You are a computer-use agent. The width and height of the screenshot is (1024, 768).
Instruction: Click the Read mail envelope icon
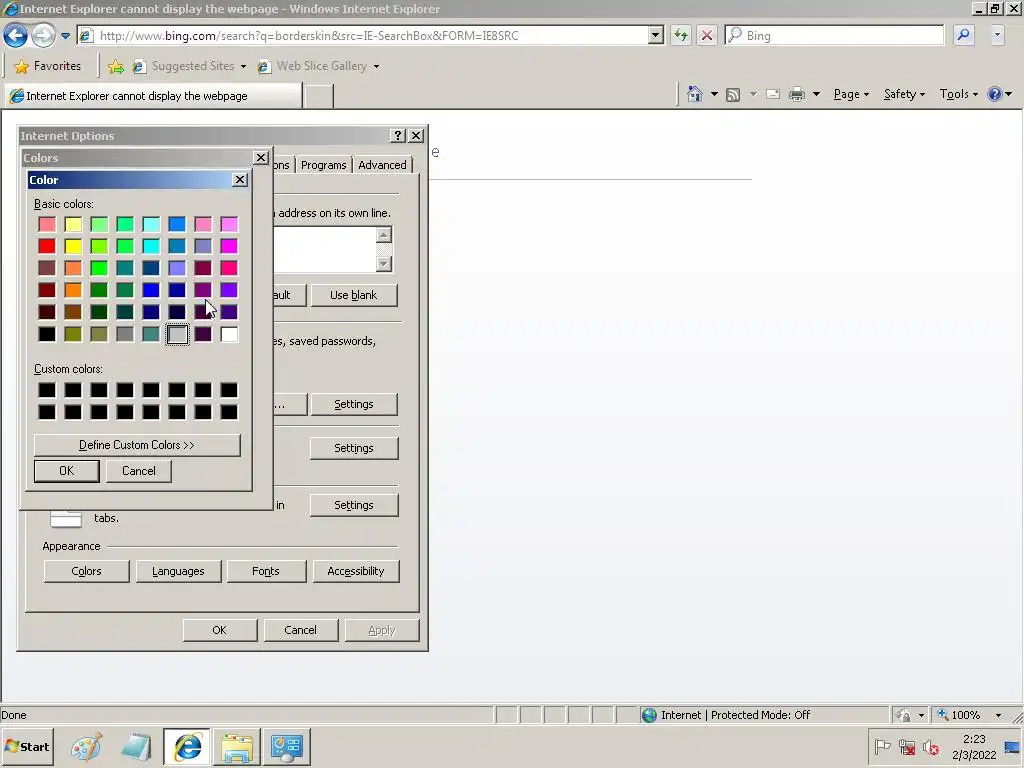(x=773, y=95)
